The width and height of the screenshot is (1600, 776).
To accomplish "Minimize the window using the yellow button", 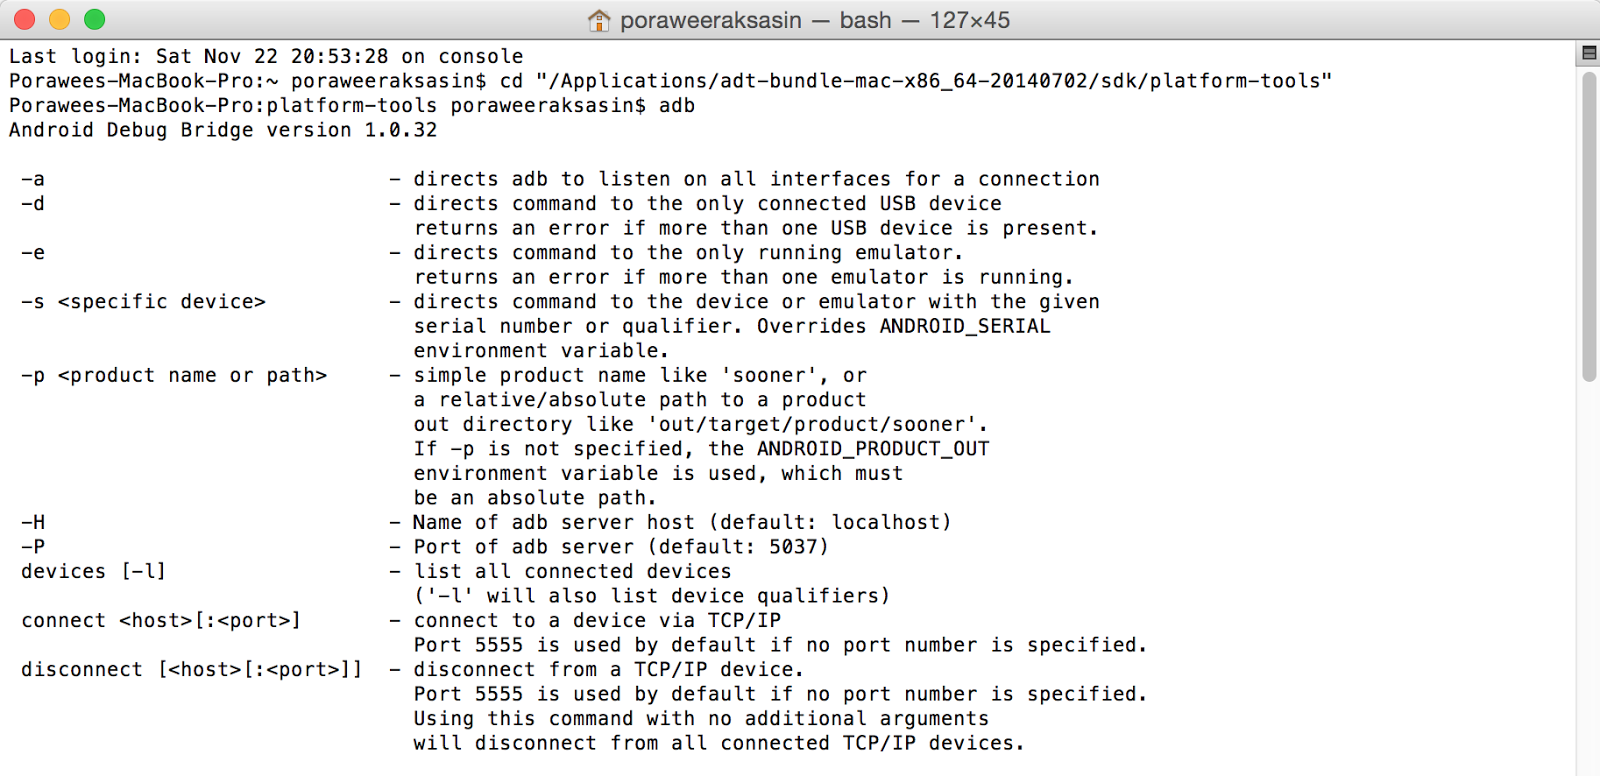I will (x=59, y=19).
